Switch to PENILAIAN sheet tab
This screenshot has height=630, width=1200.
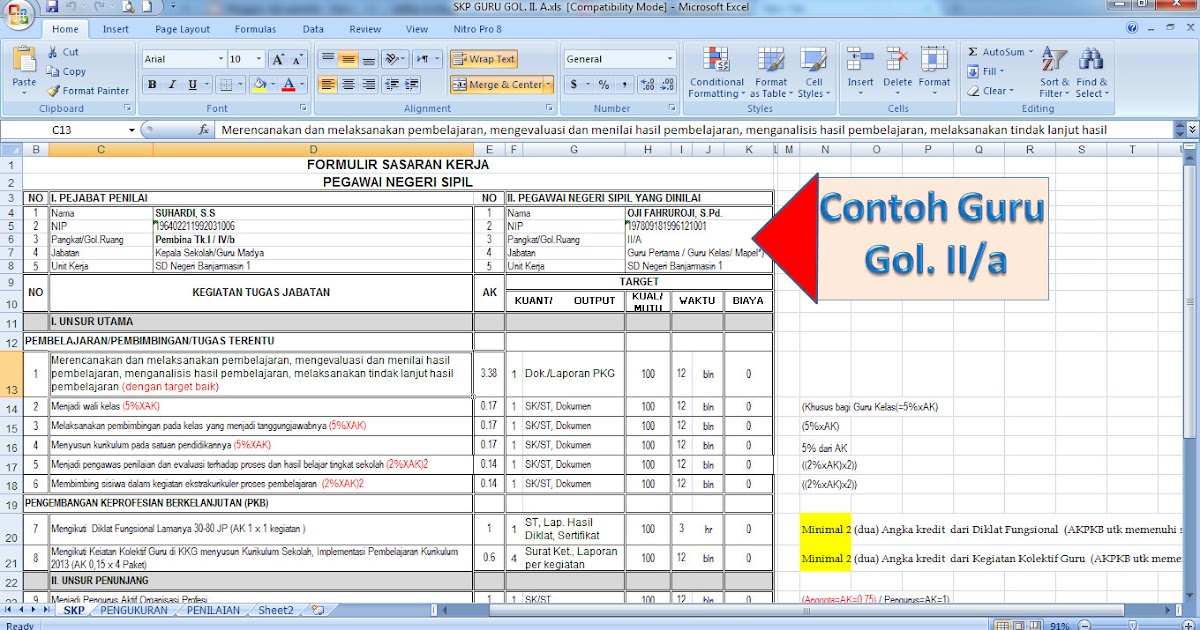tap(214, 610)
